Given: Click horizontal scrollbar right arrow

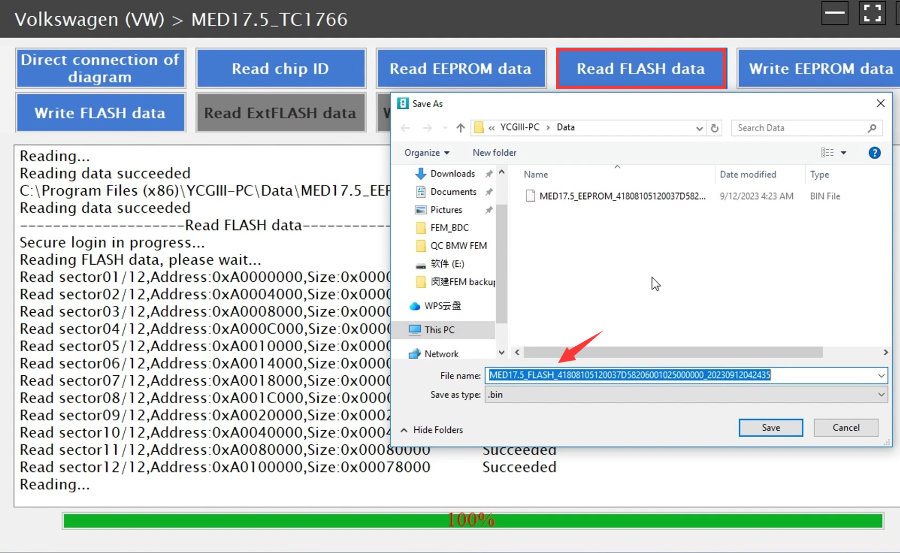Looking at the screenshot, I should click(x=886, y=352).
